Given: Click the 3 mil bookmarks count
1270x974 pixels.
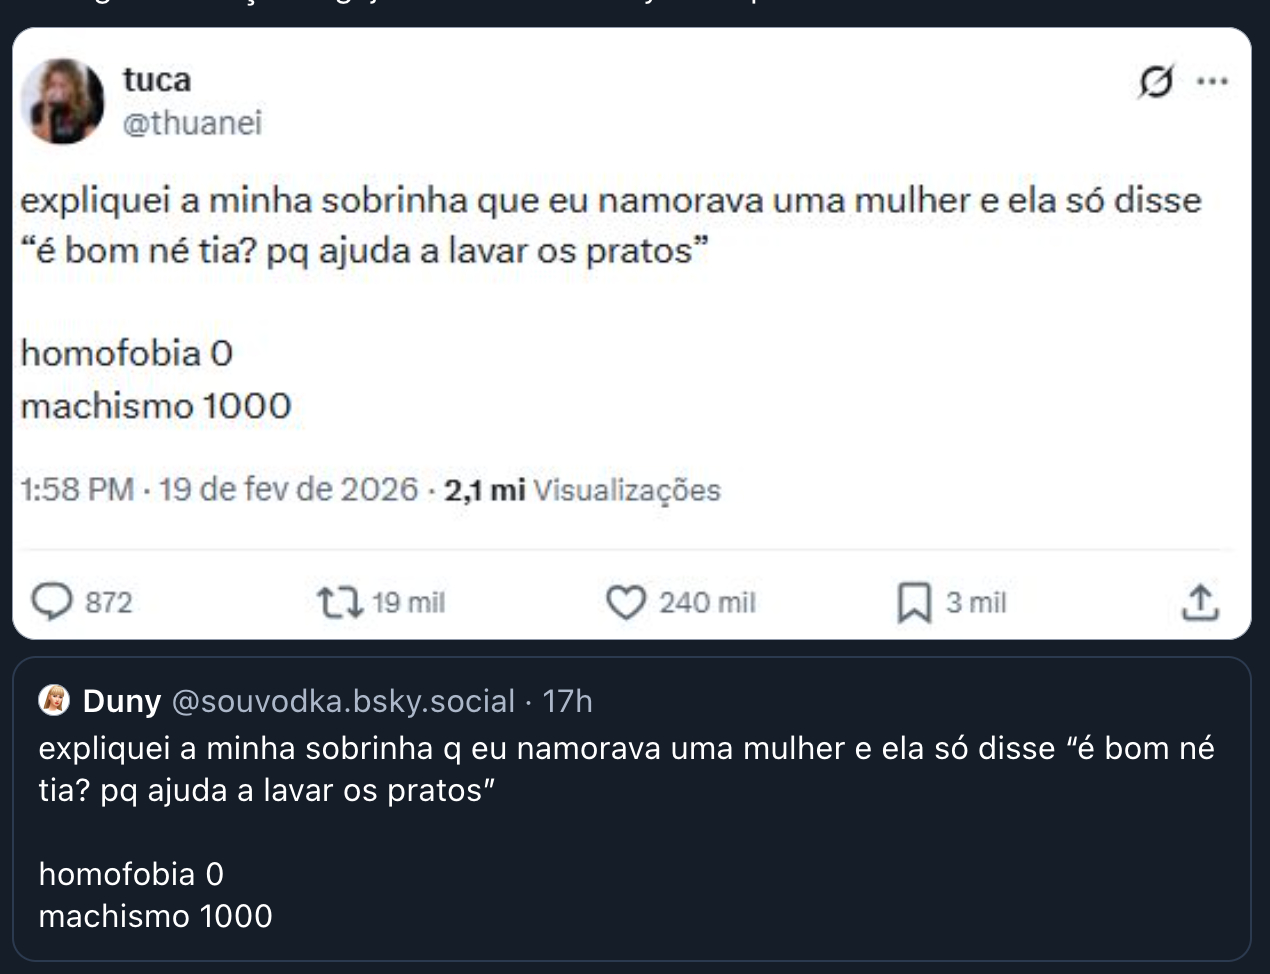Looking at the screenshot, I should coord(976,603).
